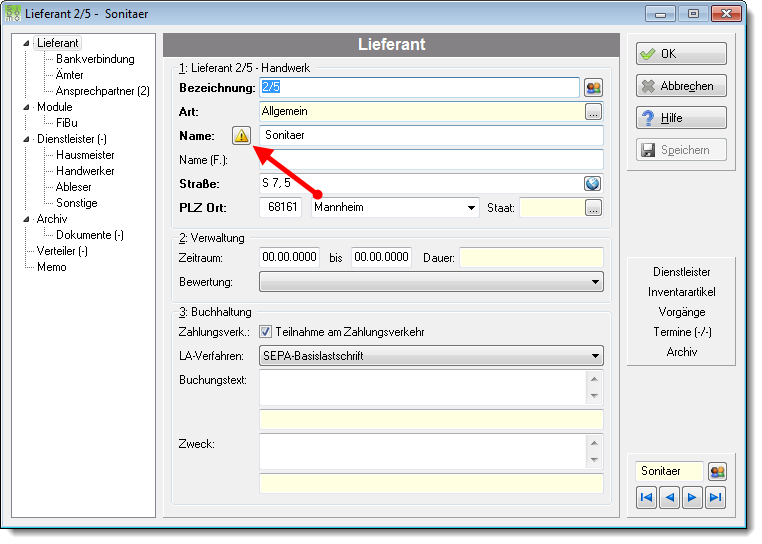Click the Zeitraum start date field
The width and height of the screenshot is (762, 544).
[x=289, y=257]
